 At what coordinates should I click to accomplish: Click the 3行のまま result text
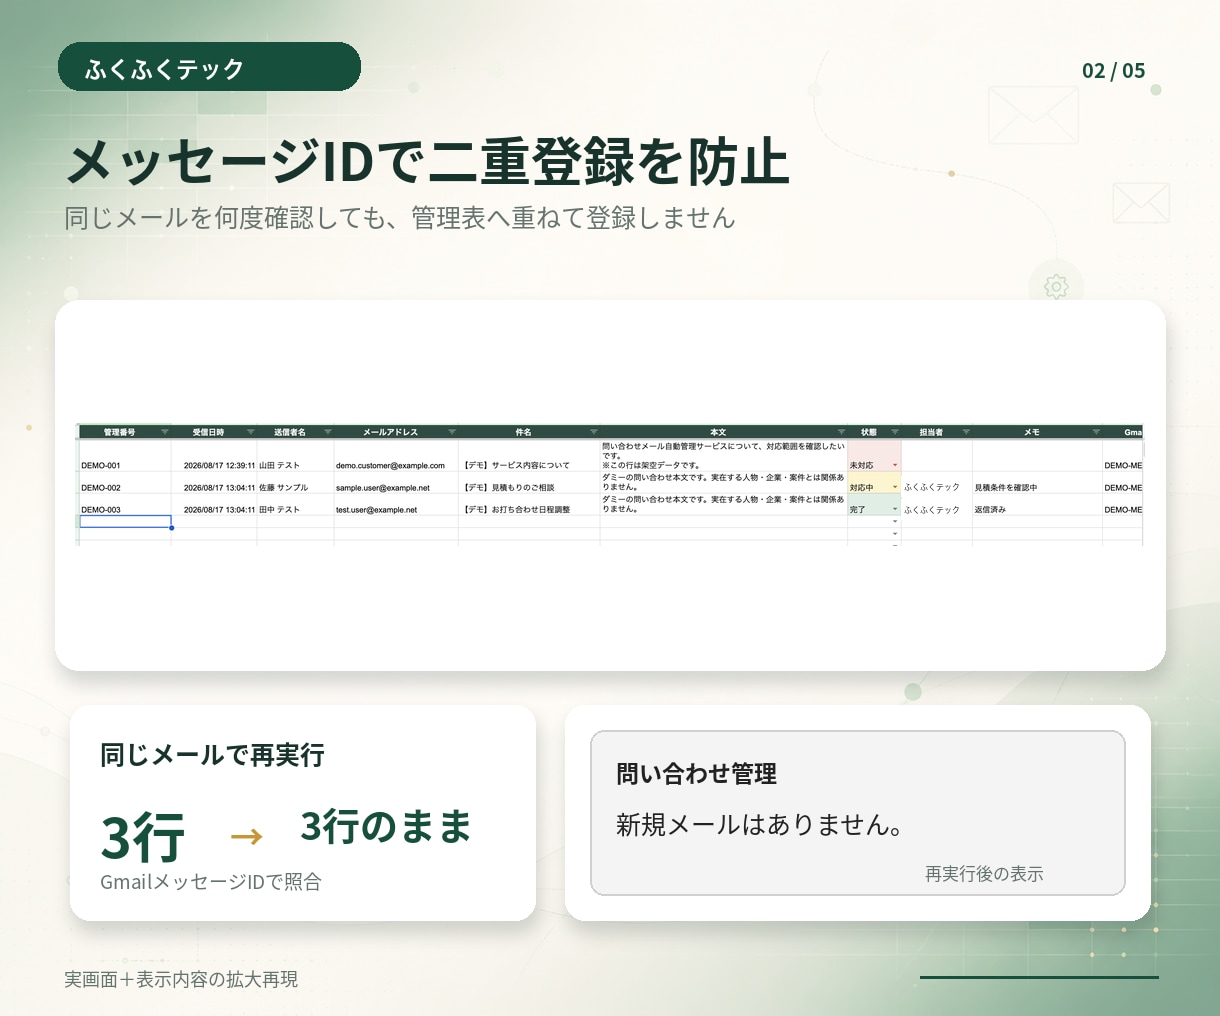click(x=386, y=827)
